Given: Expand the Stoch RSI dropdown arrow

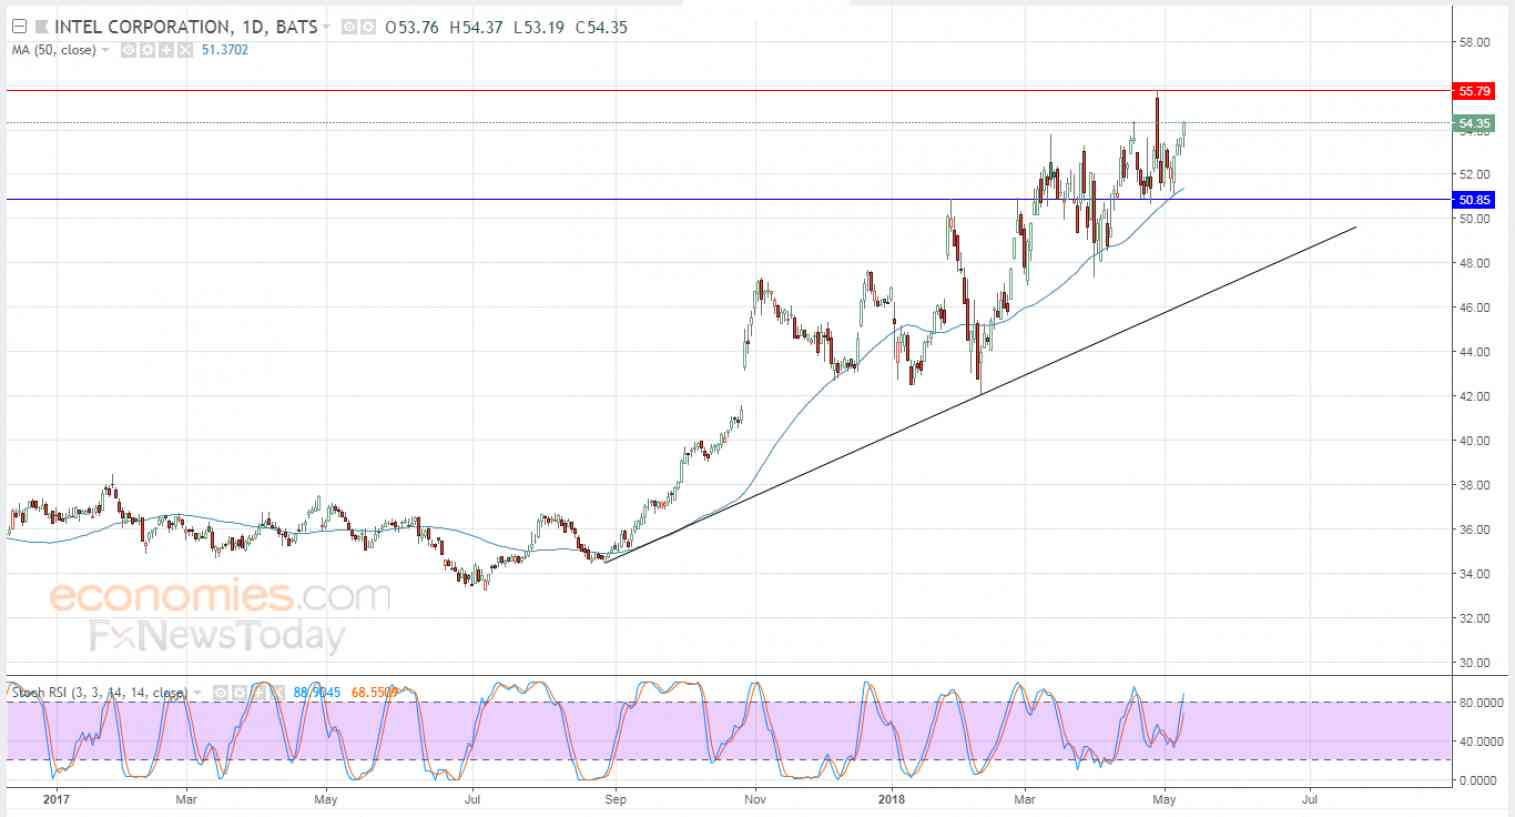Looking at the screenshot, I should tap(198, 692).
